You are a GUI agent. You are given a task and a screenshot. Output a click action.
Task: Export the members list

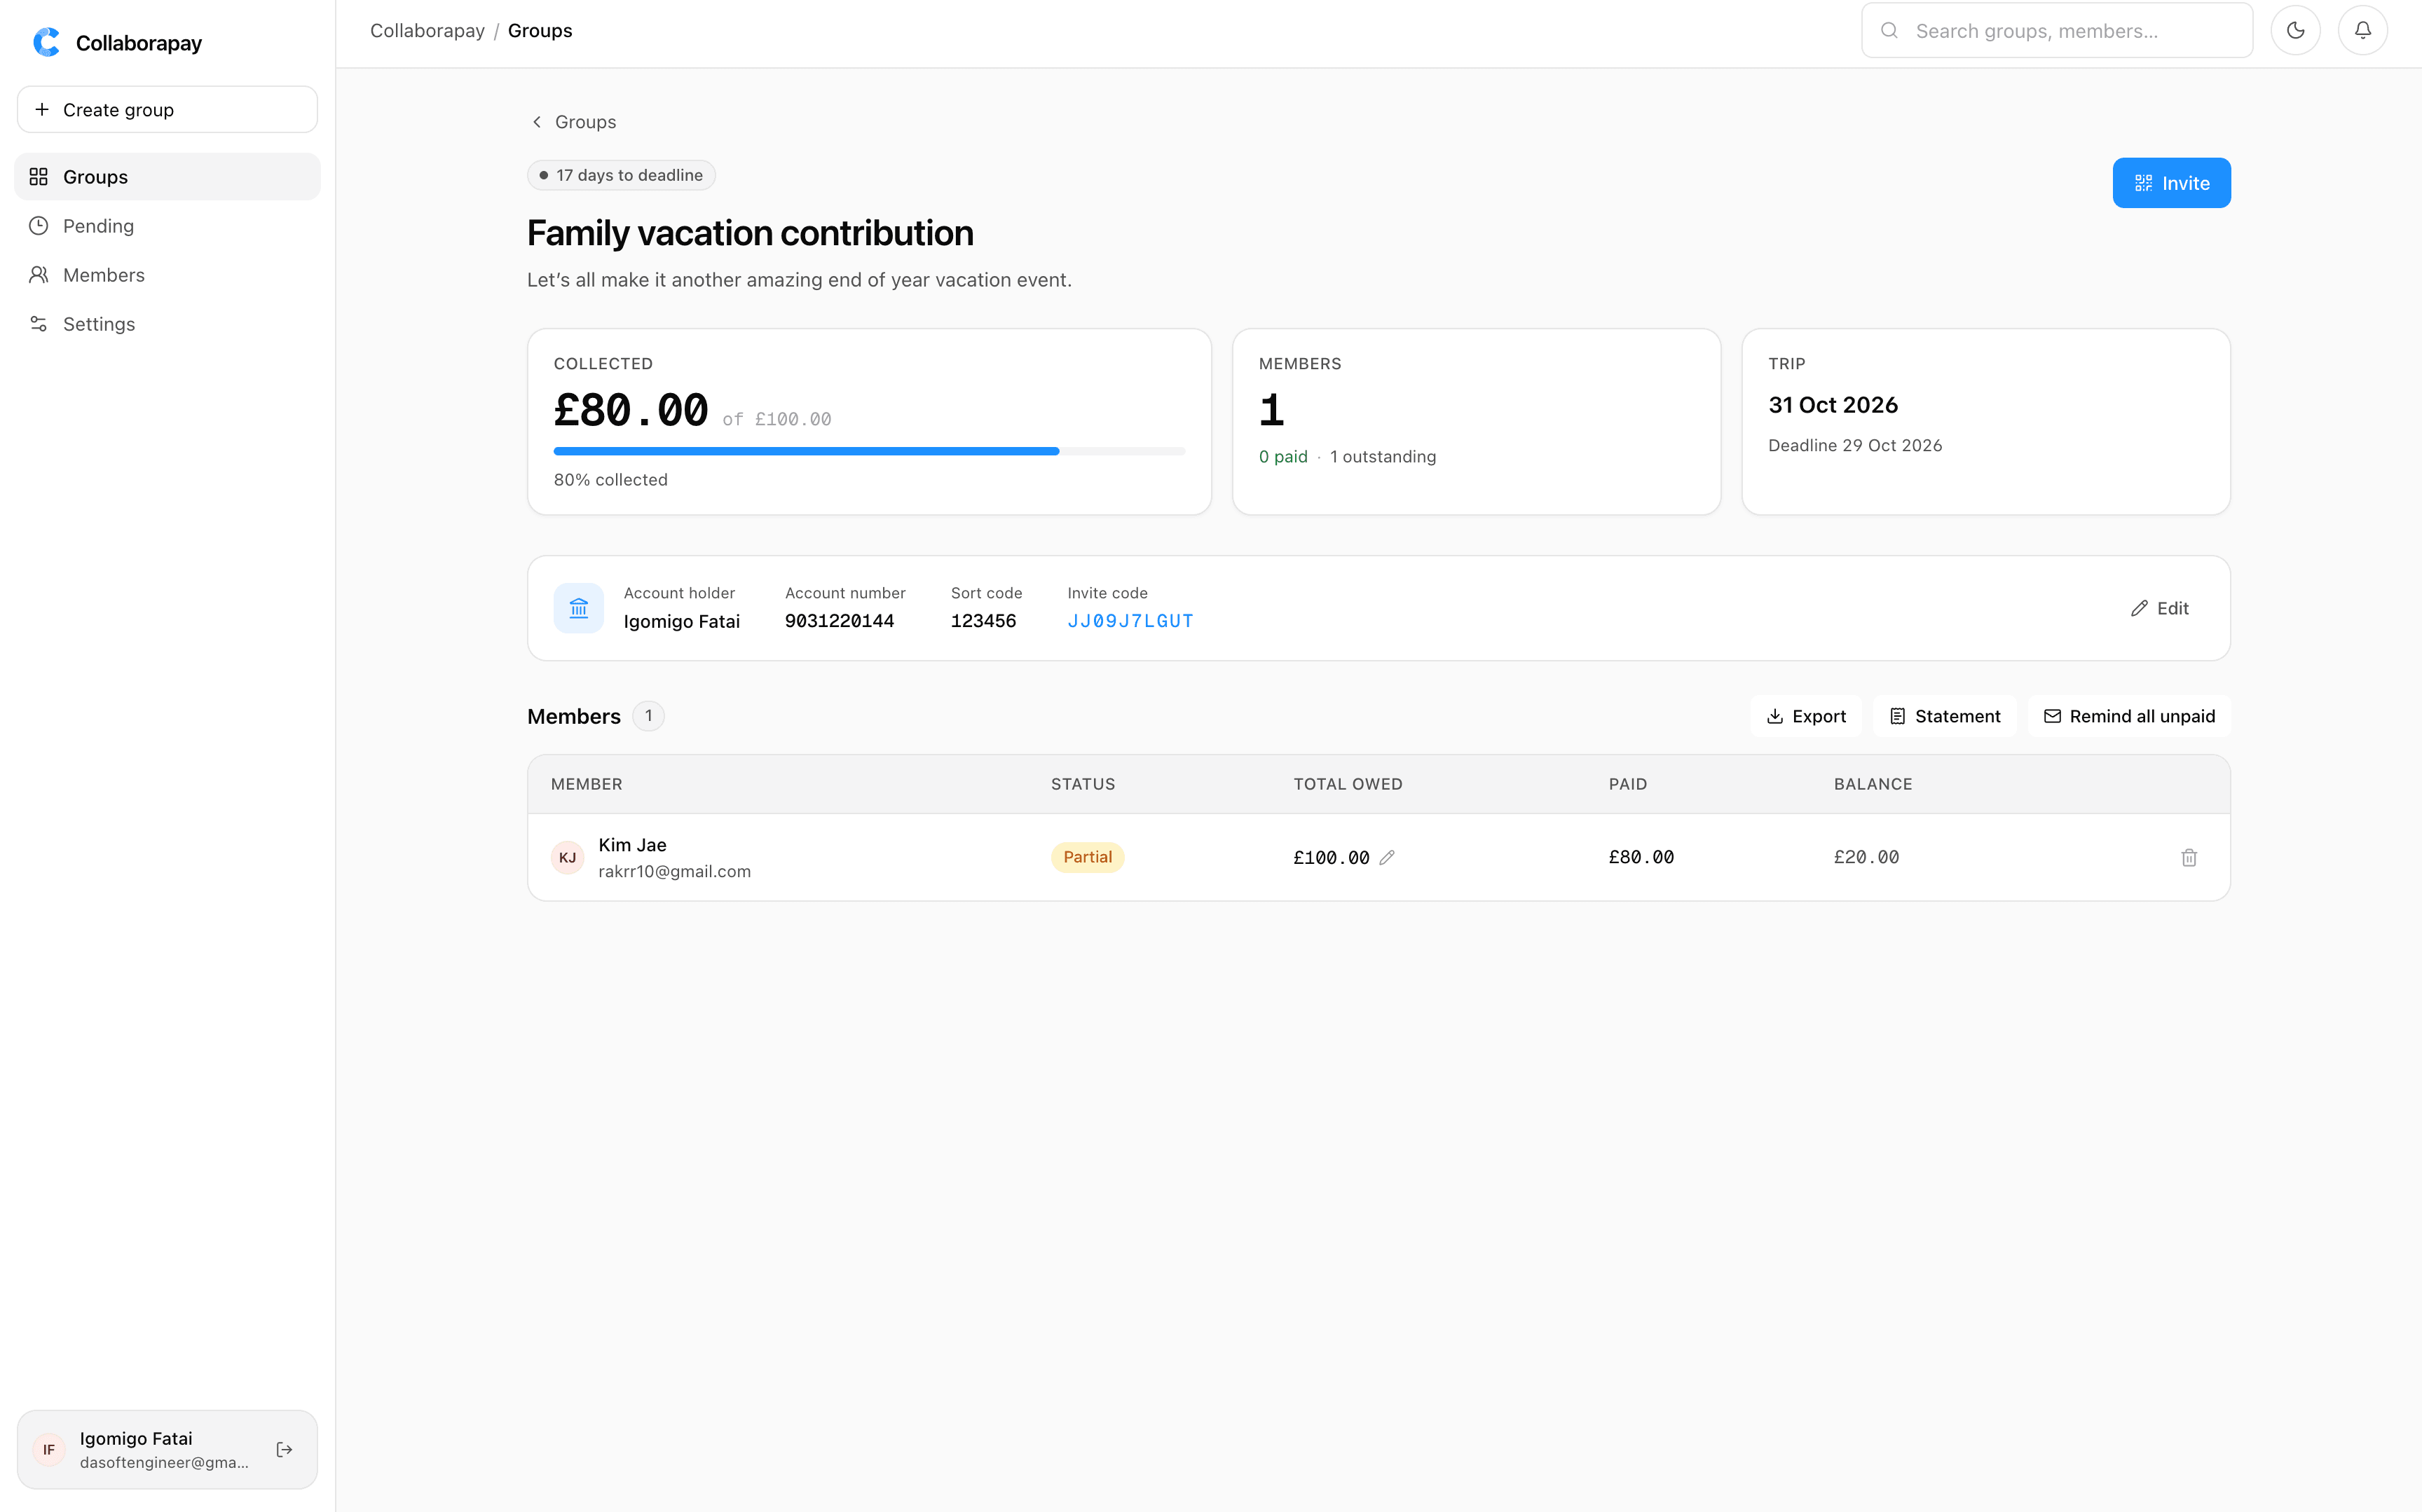(1806, 716)
